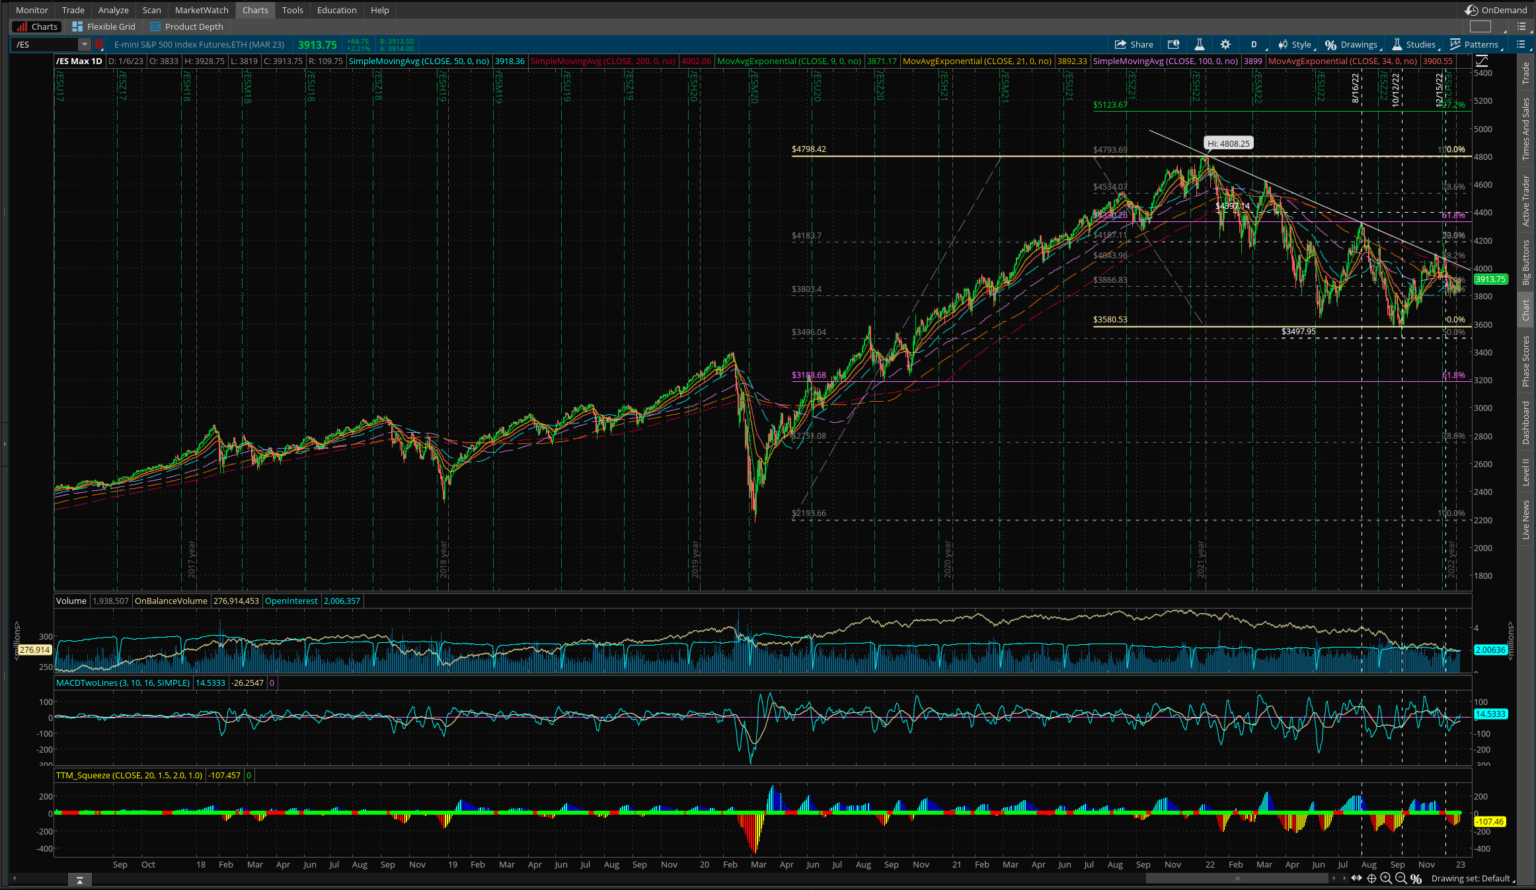This screenshot has width=1536, height=890.
Task: Click the percent drawing tool icon at bottom
Action: (x=1416, y=879)
